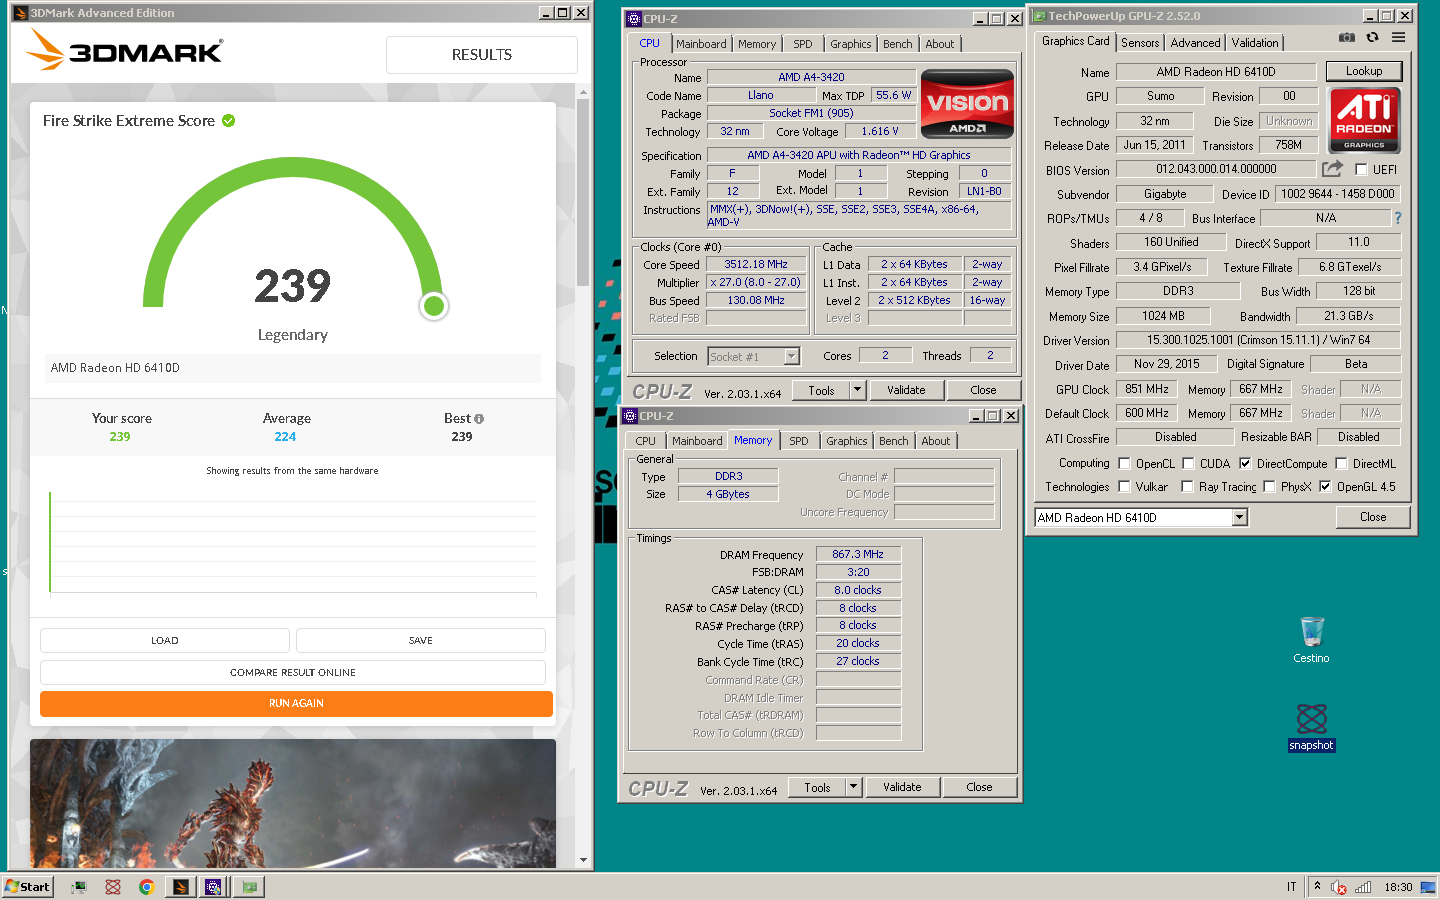Toggle the OpenCL checkbox
The height and width of the screenshot is (900, 1440).
click(x=1124, y=464)
